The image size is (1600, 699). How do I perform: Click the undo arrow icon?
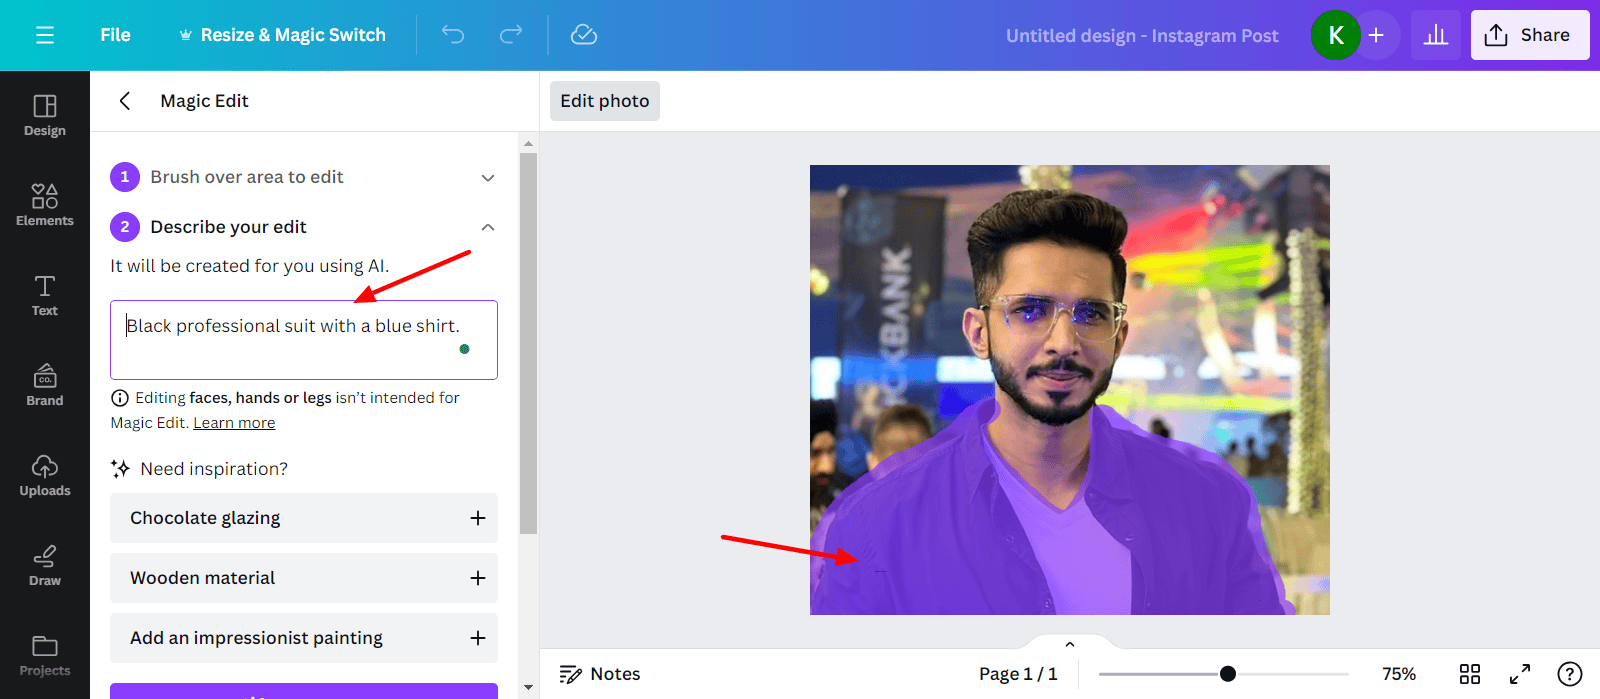(453, 35)
